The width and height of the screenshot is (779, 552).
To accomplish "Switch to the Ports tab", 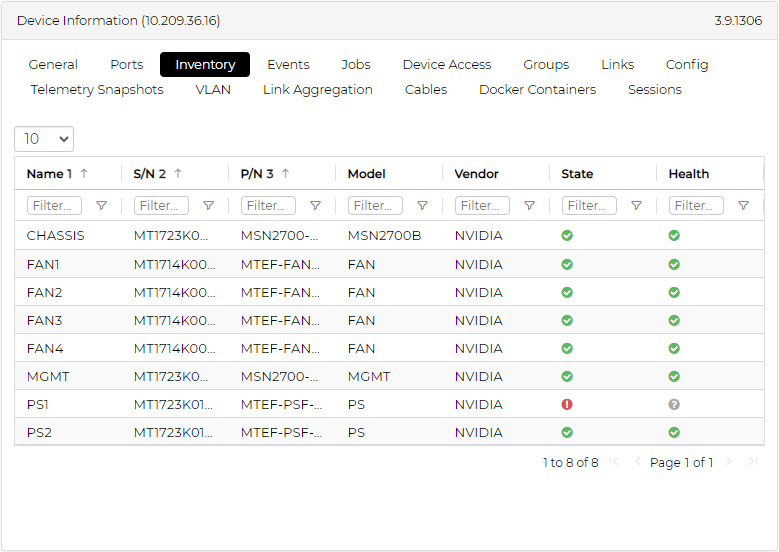I will pos(127,65).
